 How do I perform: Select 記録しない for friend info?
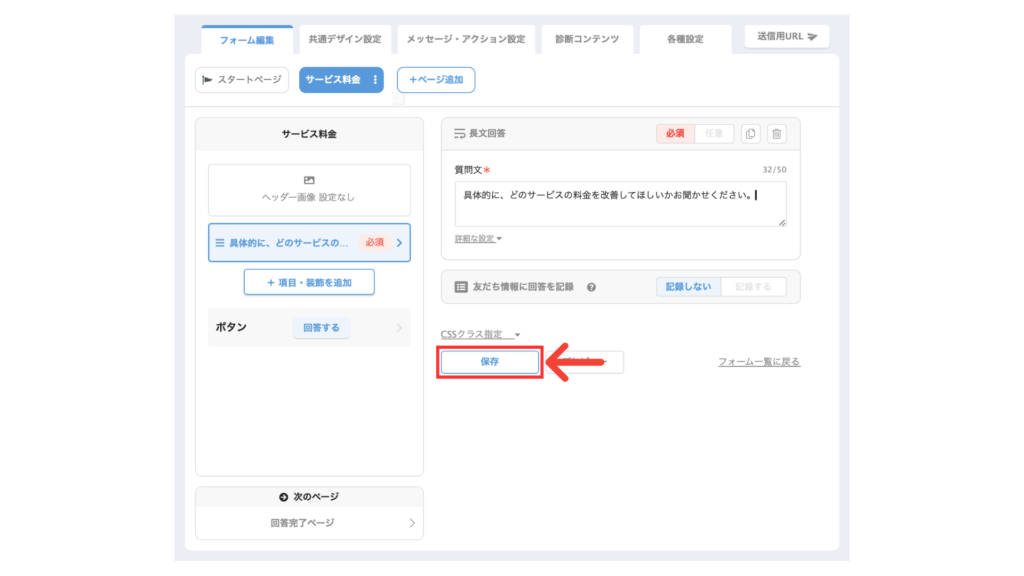pos(688,287)
